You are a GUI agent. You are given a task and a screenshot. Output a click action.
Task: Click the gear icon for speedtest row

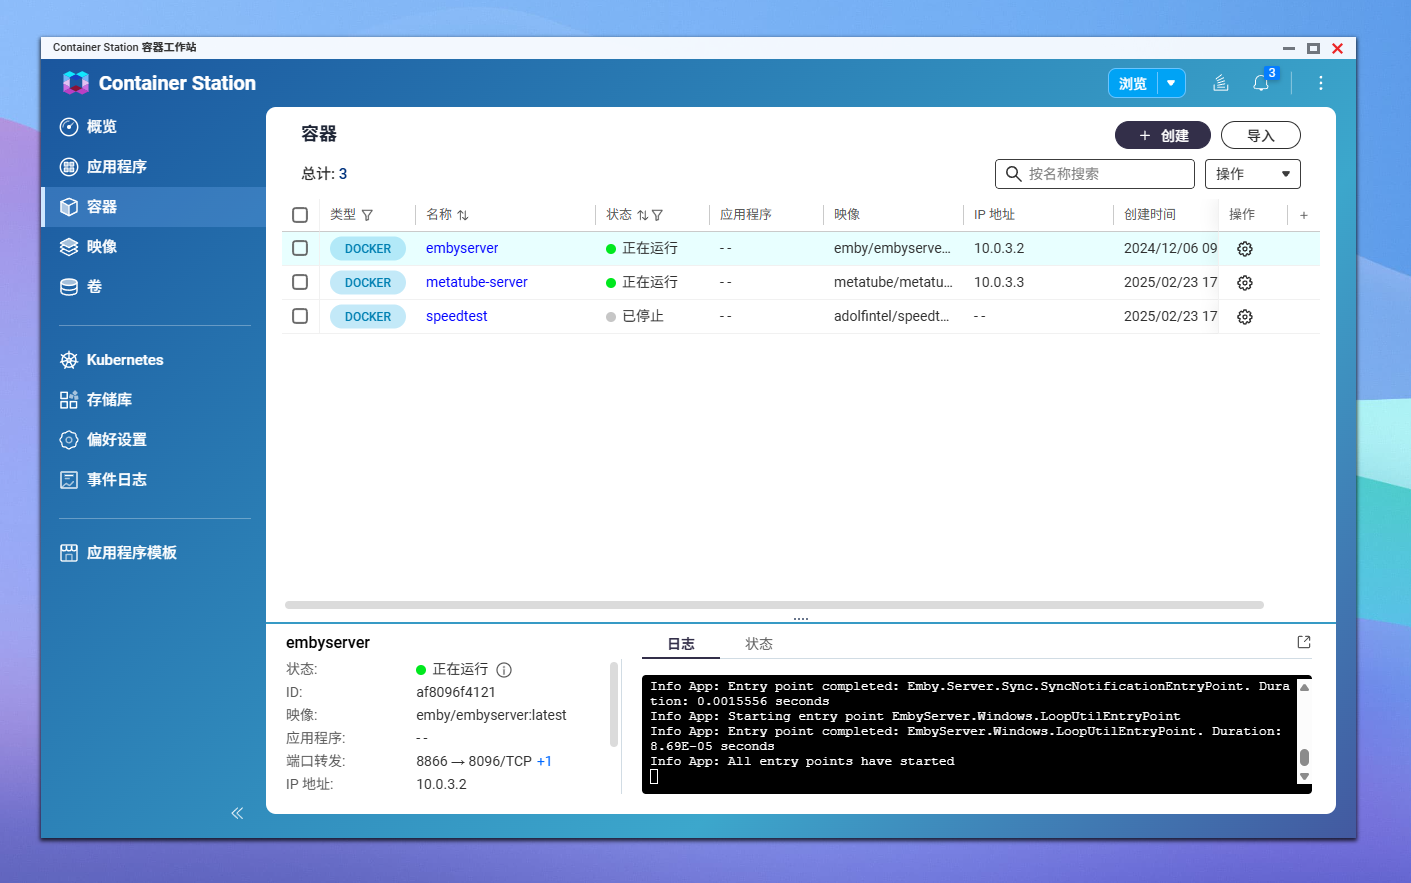(1244, 317)
